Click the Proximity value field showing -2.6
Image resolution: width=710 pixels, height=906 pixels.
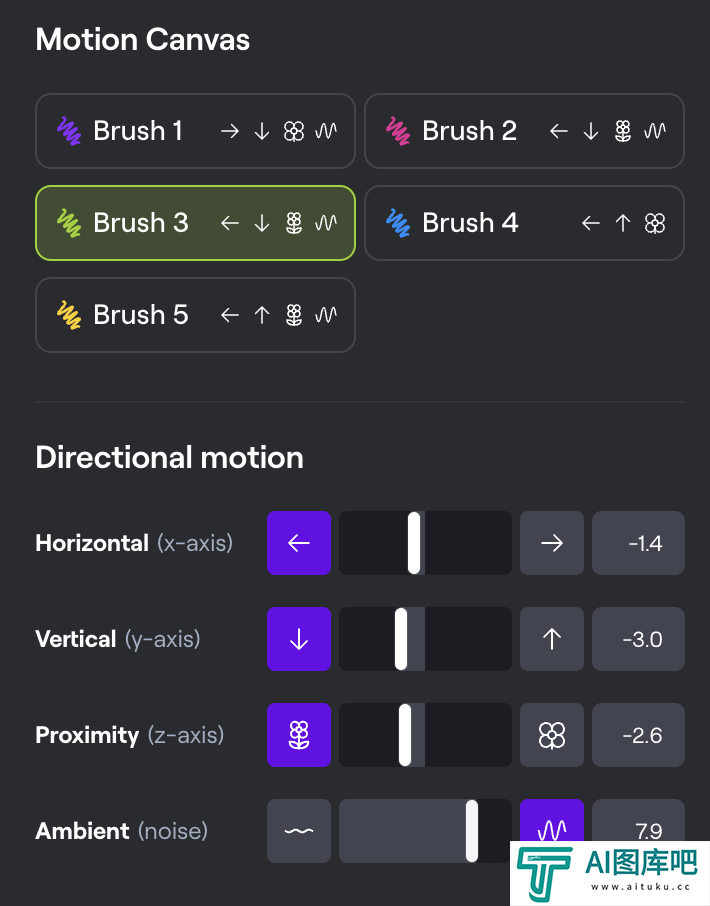[x=638, y=735]
